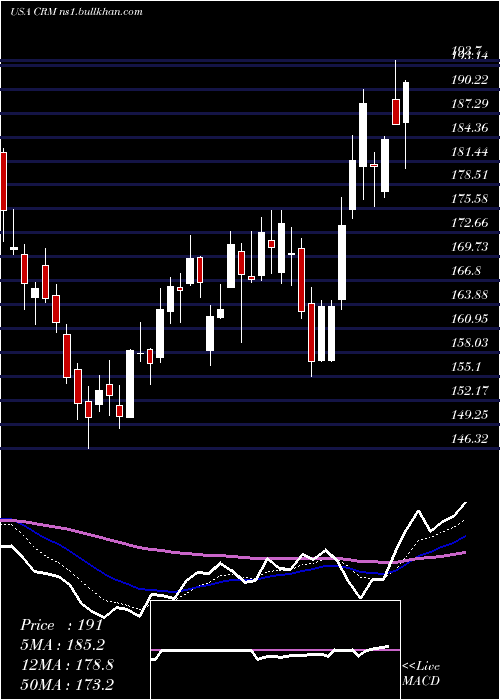This screenshot has height=700, width=500.
Task: Click the '5MA : 185.2' readout
Action: point(63,645)
